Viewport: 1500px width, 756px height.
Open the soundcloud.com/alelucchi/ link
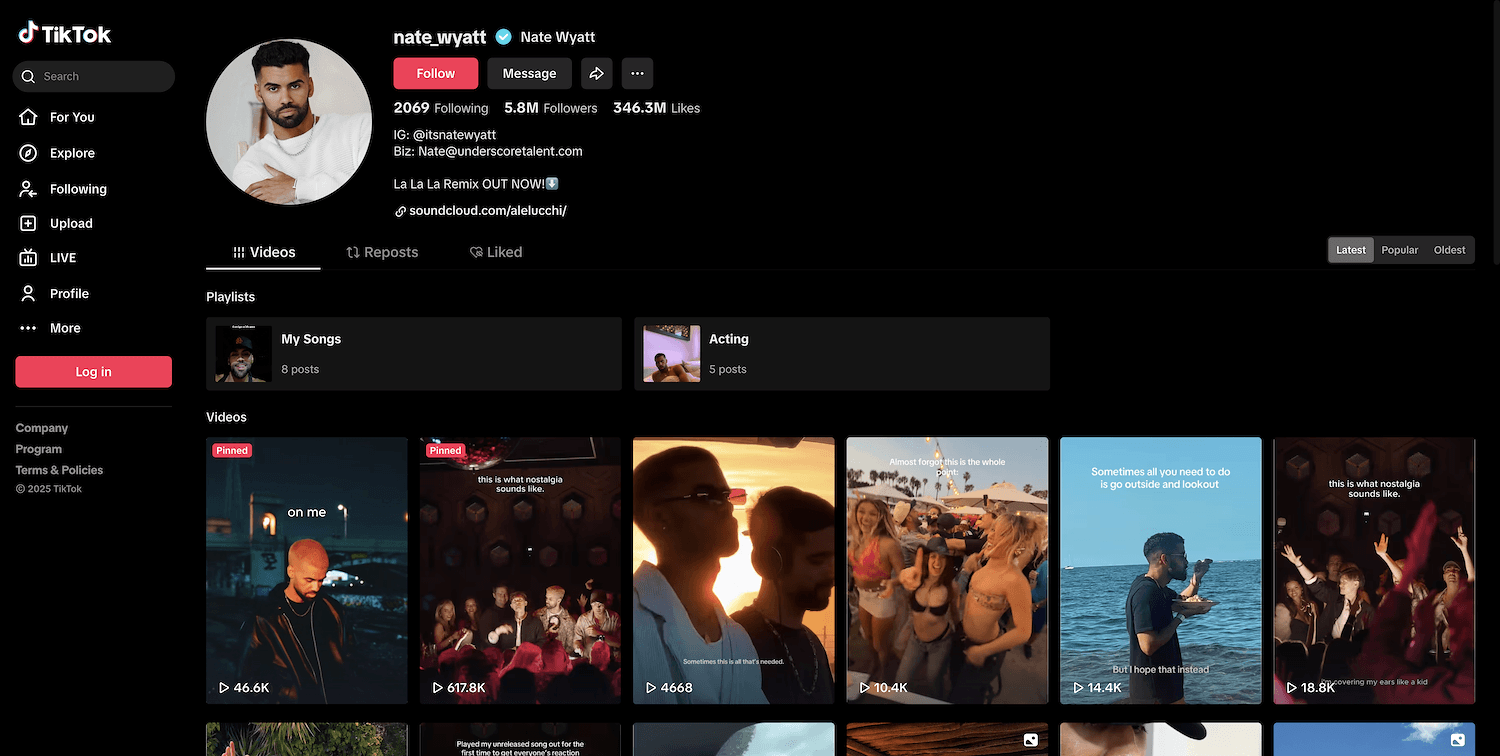[x=487, y=211]
